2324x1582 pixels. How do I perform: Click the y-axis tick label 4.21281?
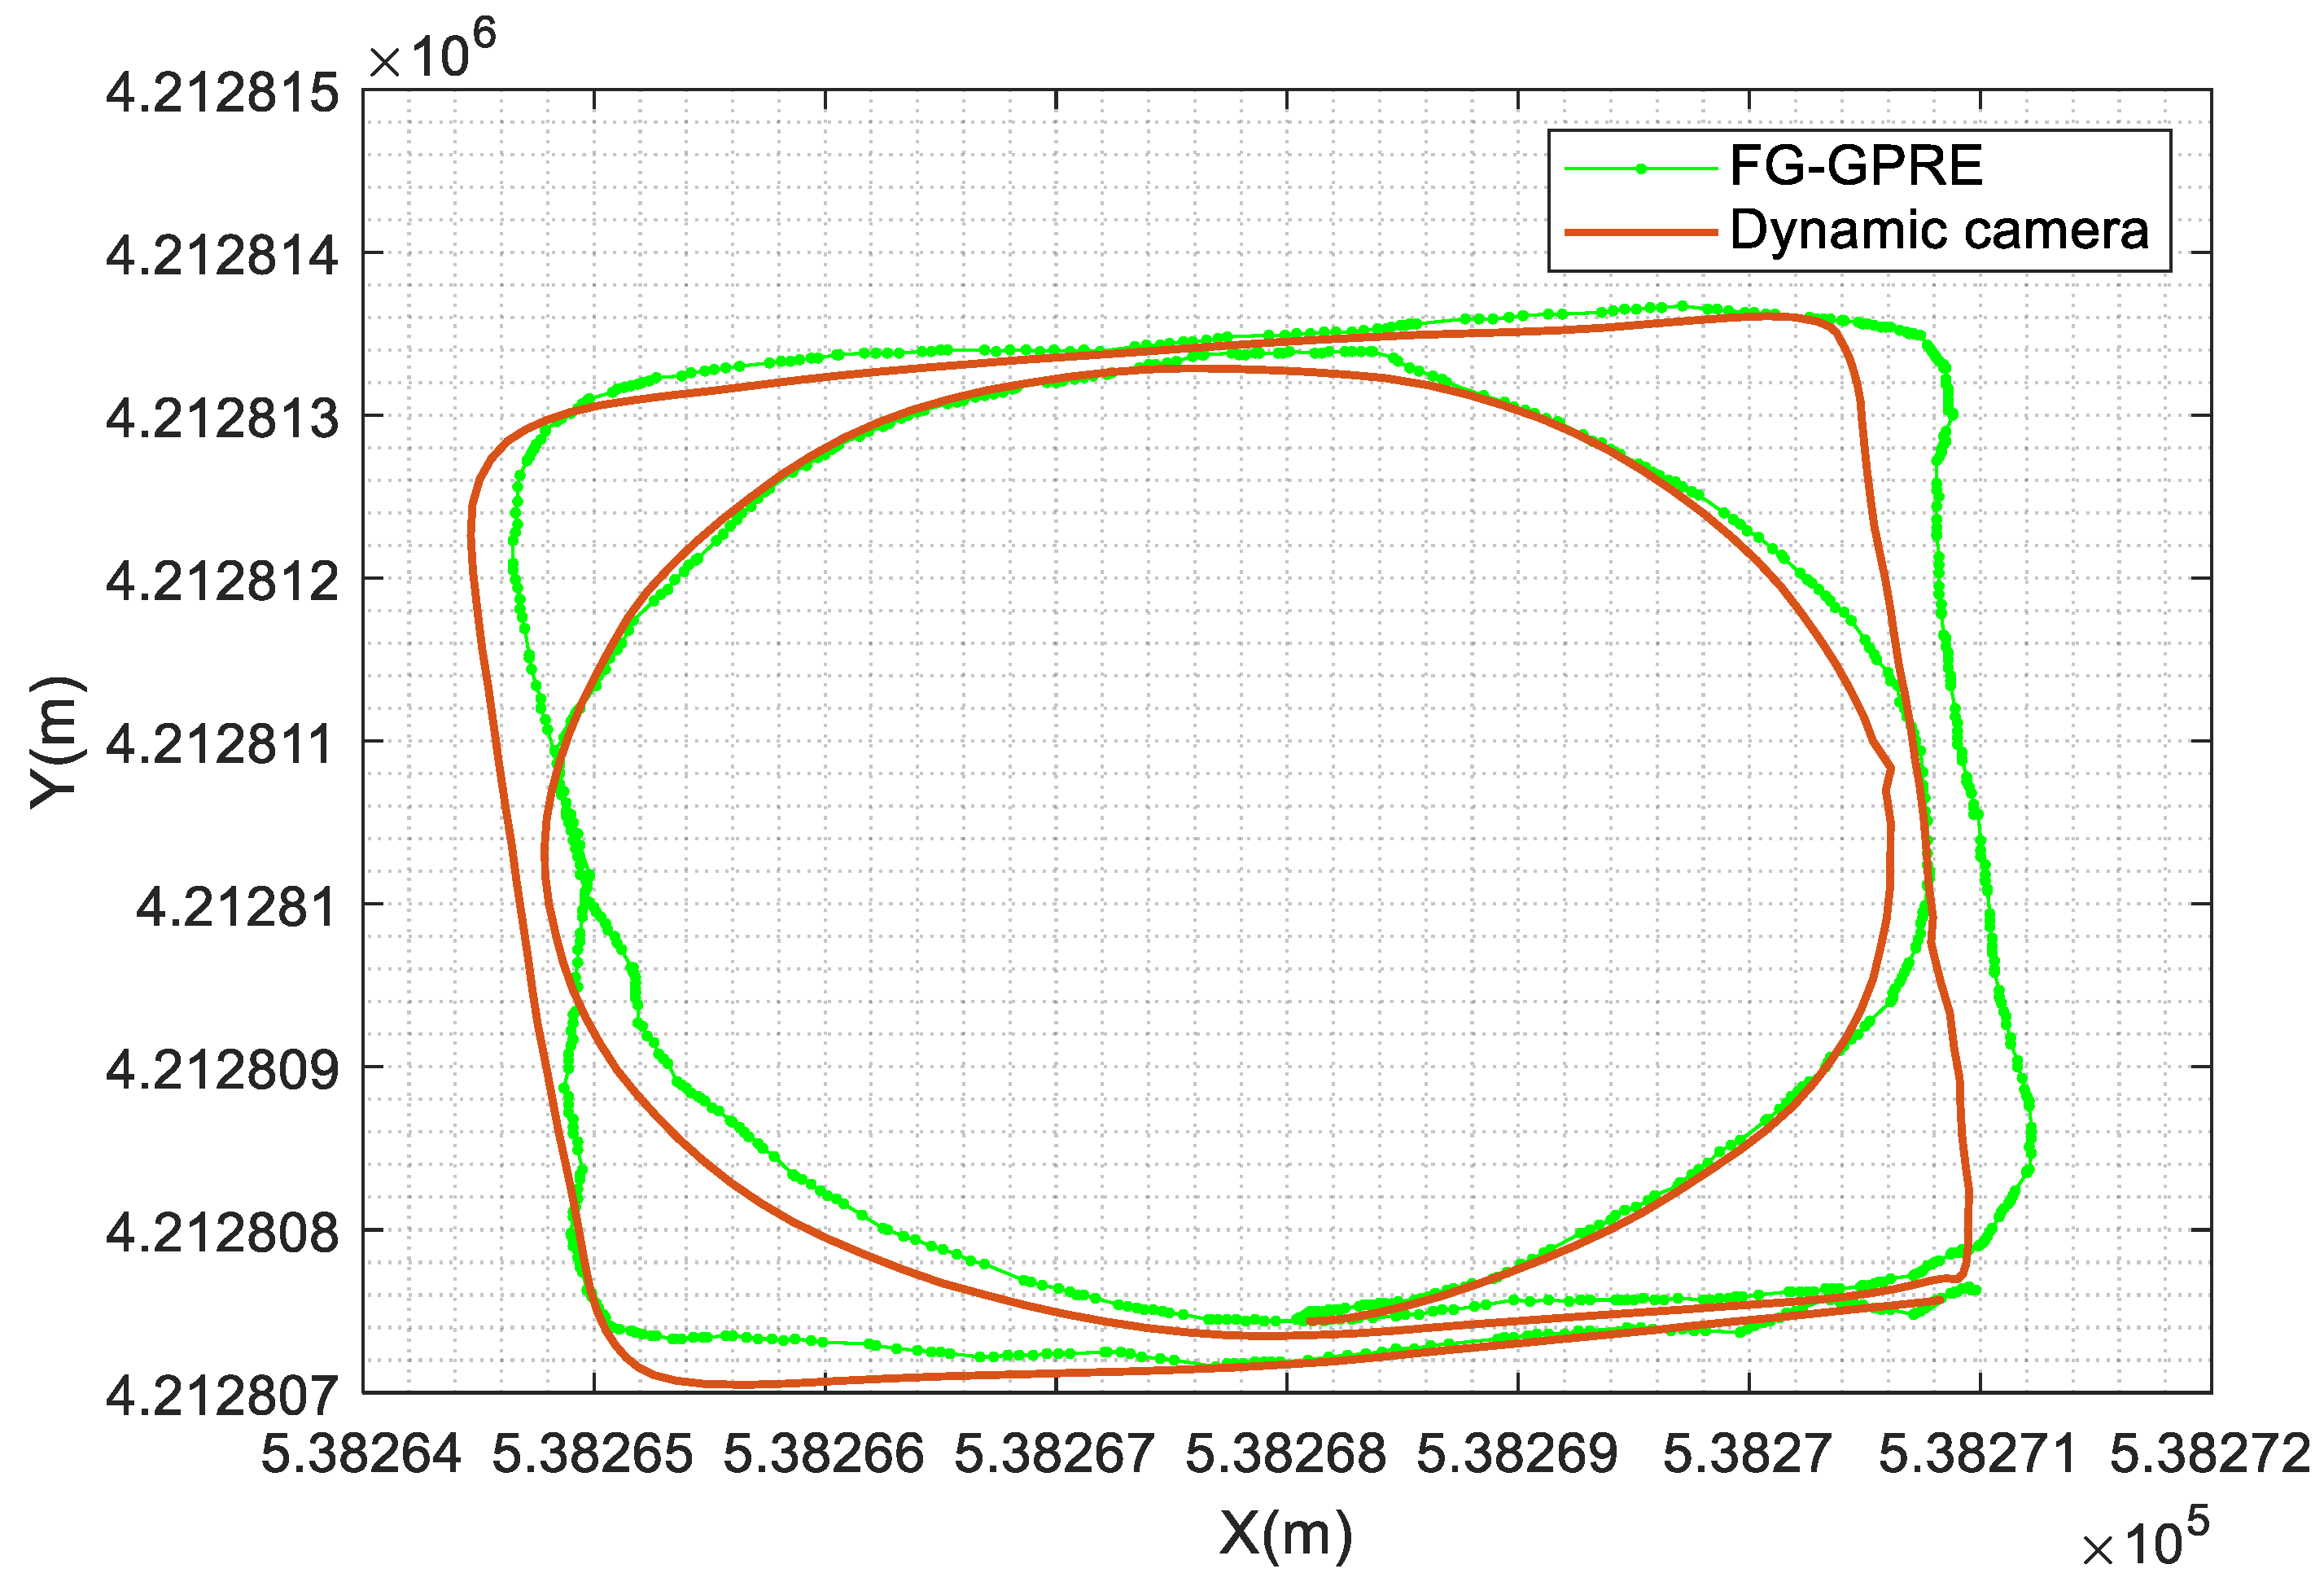236,908
